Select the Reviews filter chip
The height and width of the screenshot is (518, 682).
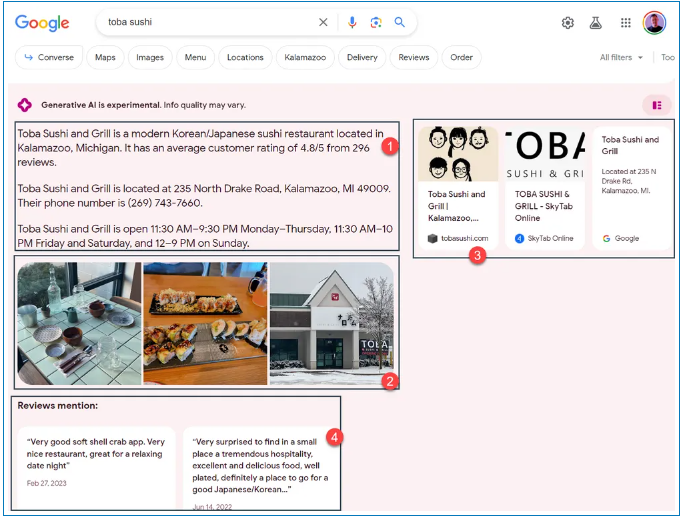pyautogui.click(x=414, y=57)
